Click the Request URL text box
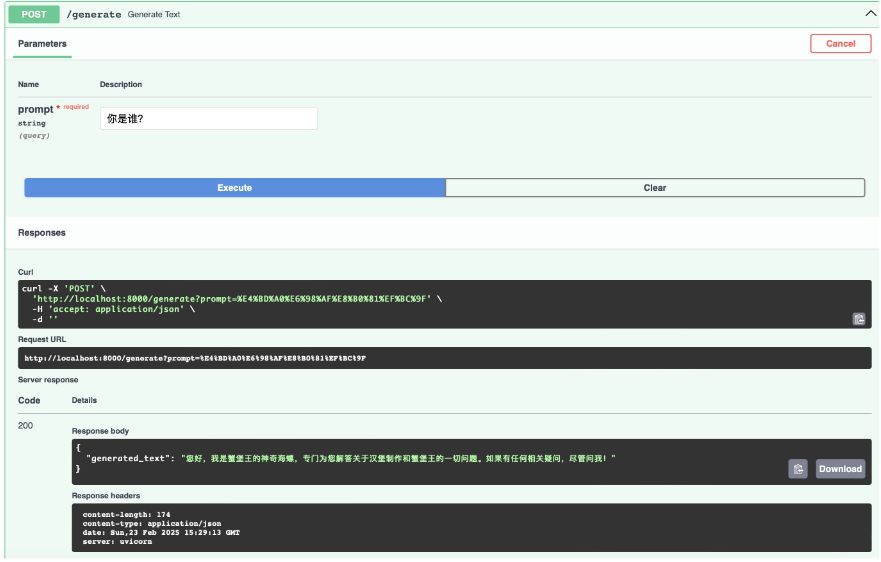881x562 pixels. [440, 358]
